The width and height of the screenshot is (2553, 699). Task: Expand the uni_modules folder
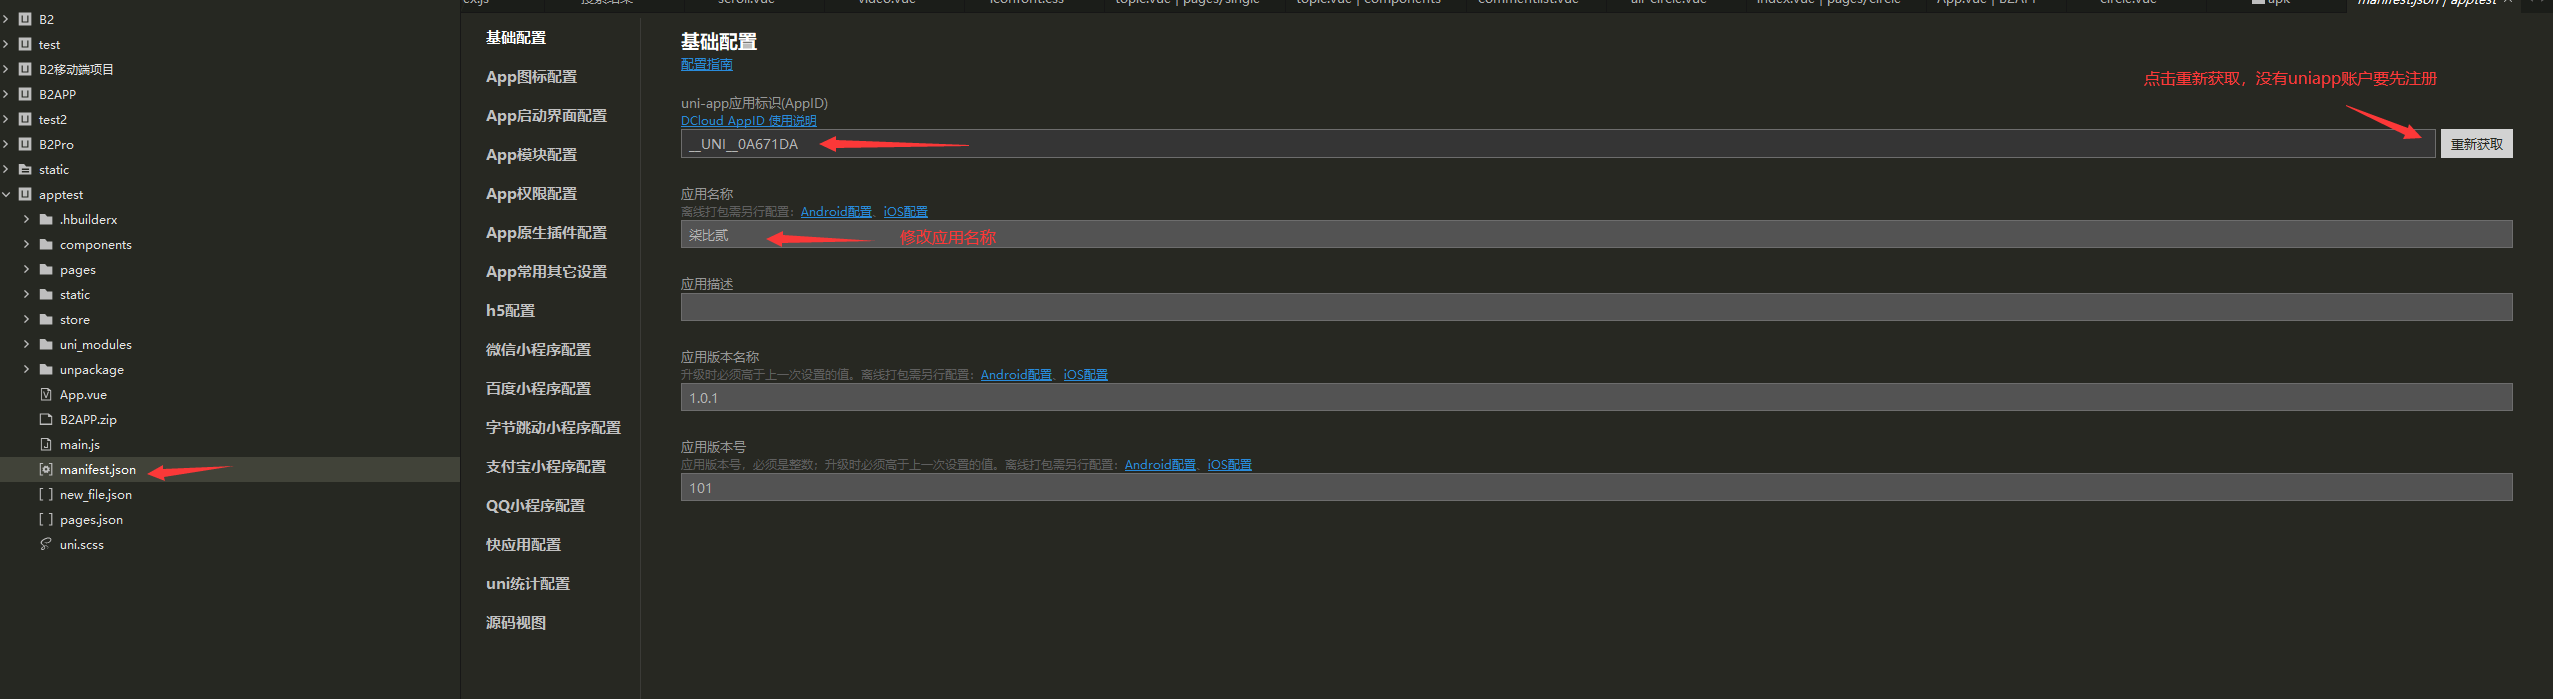tap(27, 345)
